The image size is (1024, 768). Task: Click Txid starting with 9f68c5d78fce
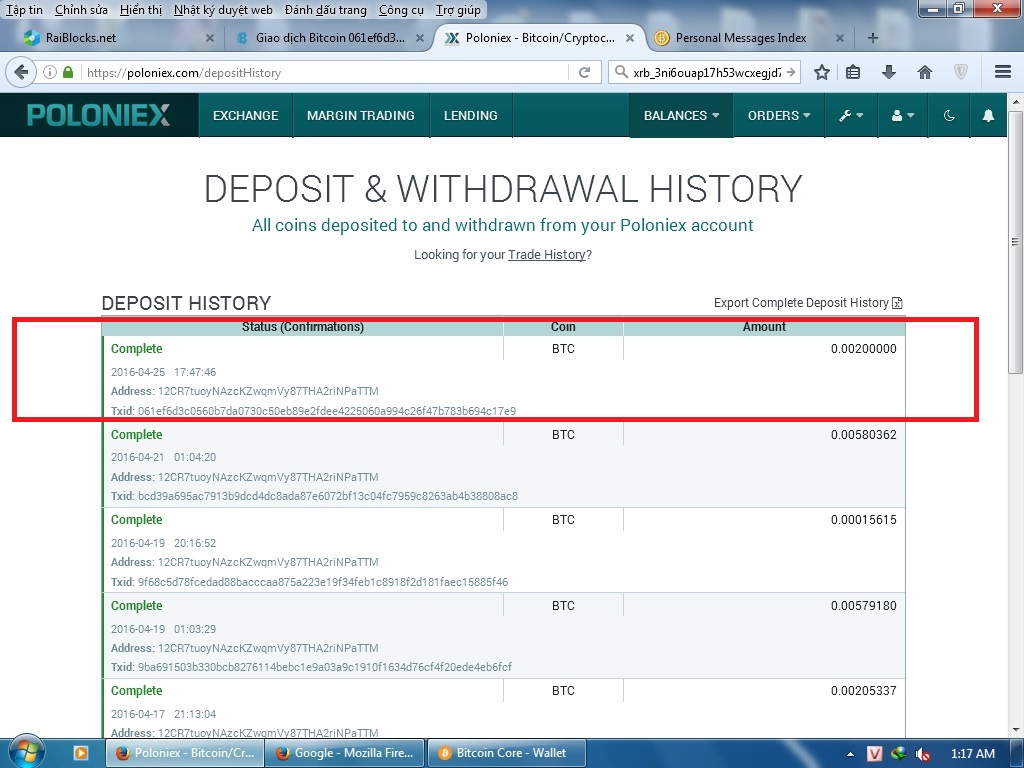323,582
